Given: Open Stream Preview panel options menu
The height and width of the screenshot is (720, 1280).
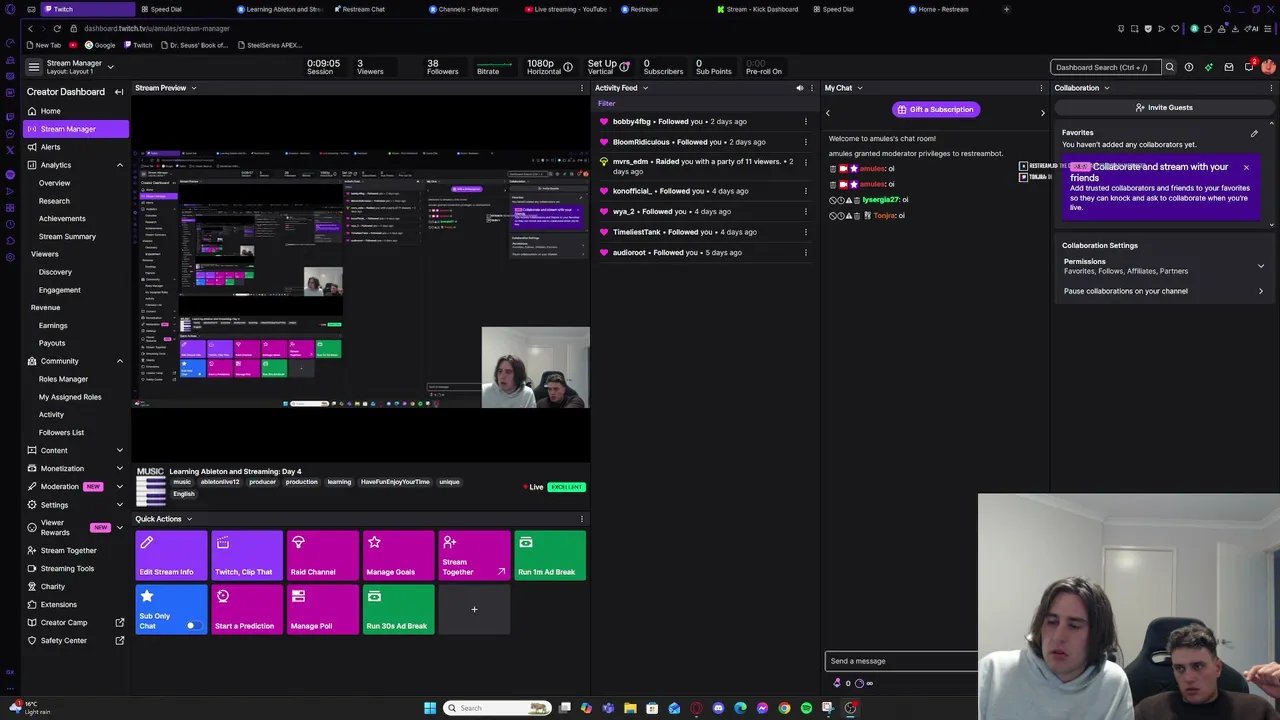Looking at the screenshot, I should pyautogui.click(x=582, y=88).
